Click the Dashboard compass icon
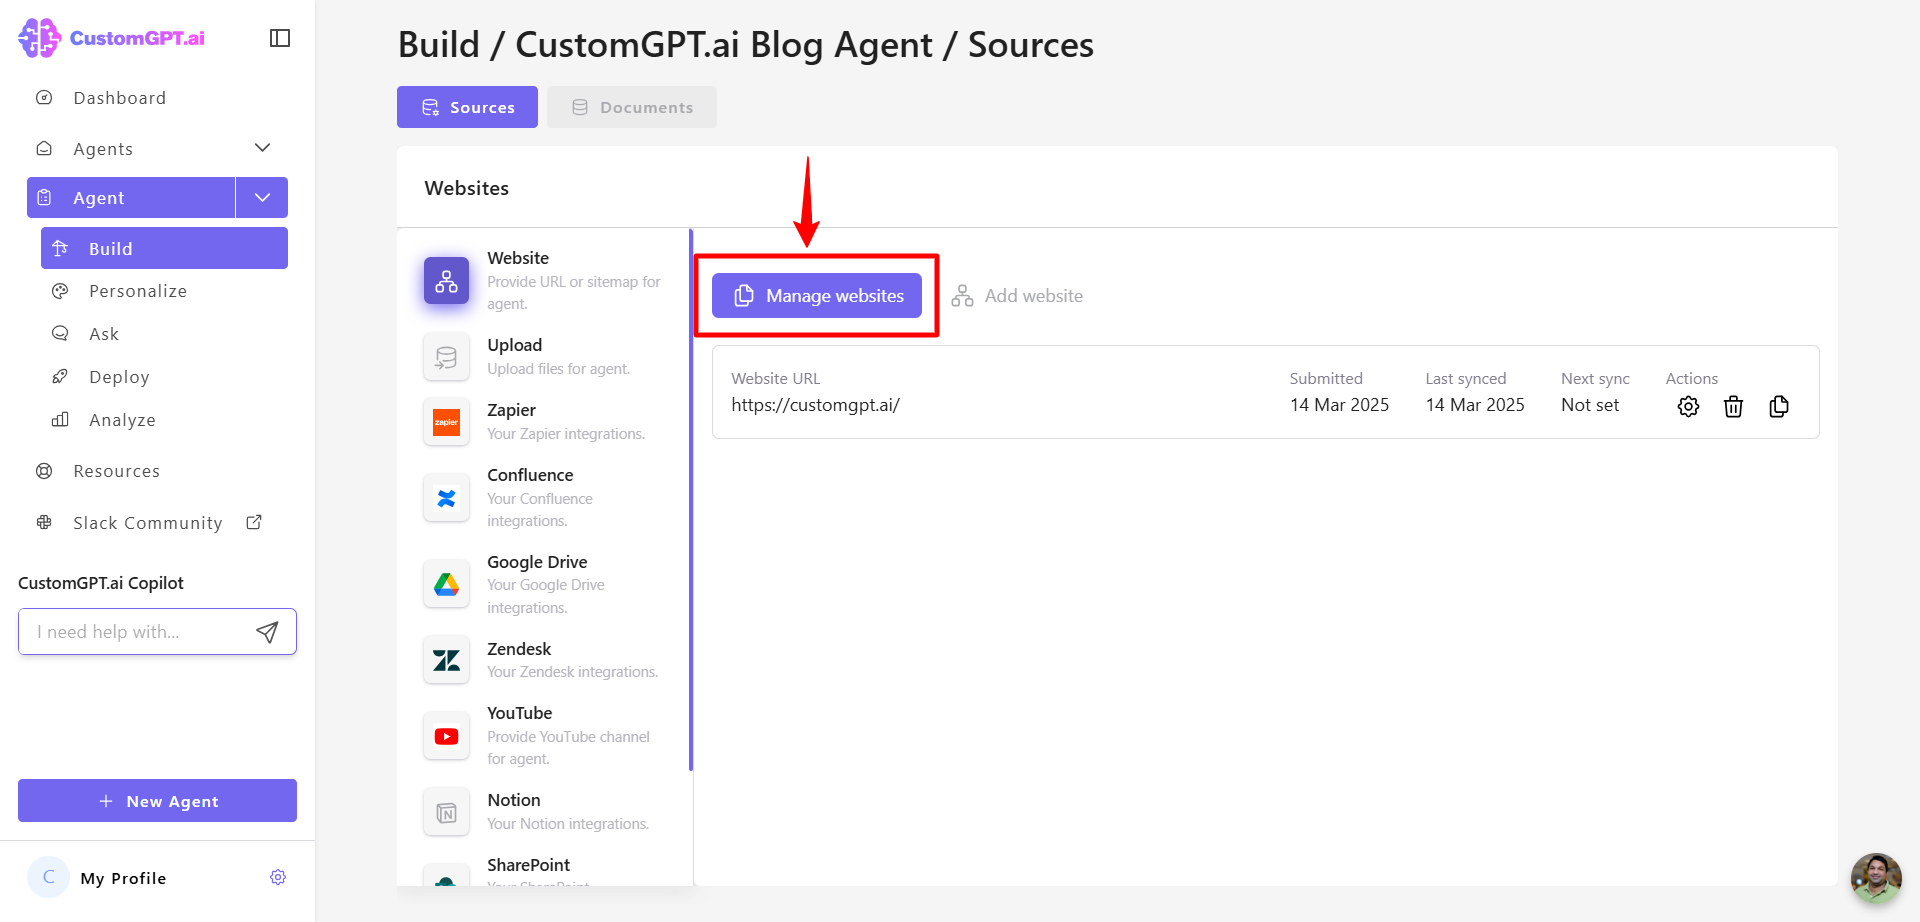Screen dimensions: 1920x922 (x=44, y=98)
